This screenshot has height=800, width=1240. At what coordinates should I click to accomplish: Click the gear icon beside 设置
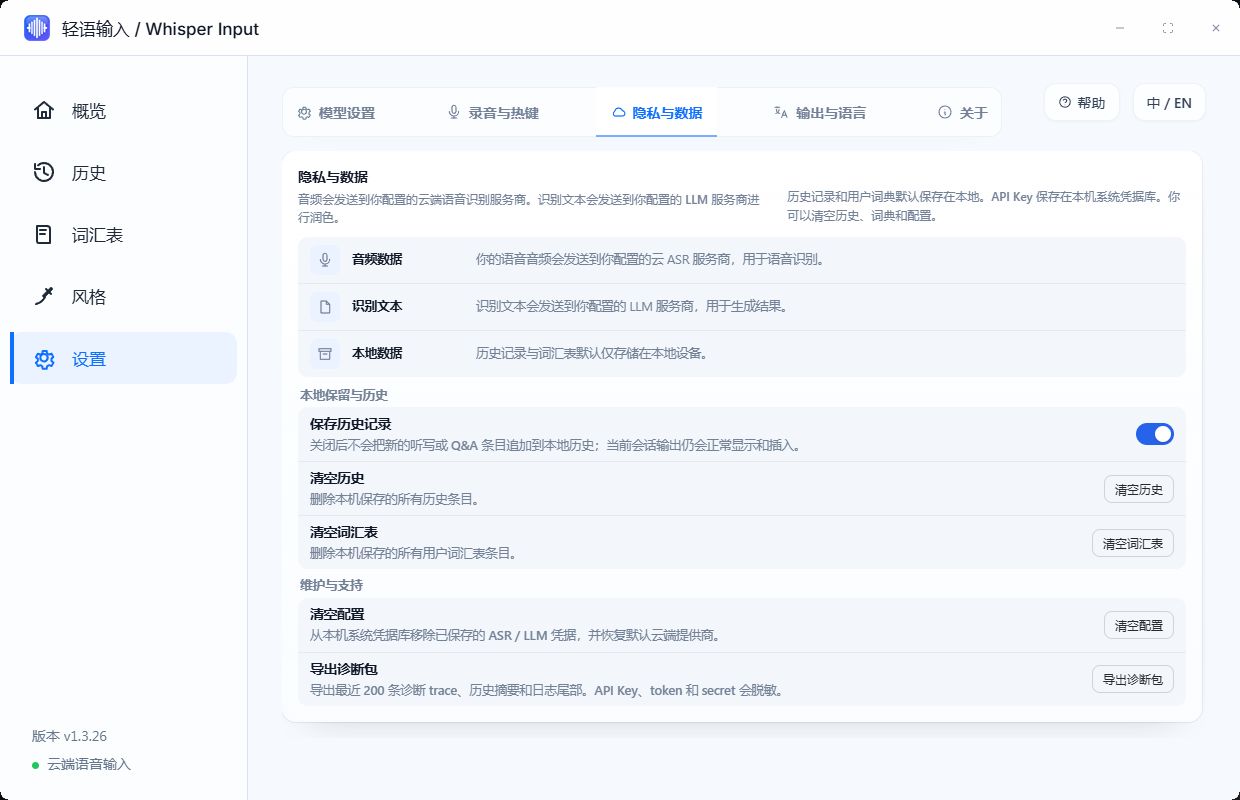pos(44,359)
